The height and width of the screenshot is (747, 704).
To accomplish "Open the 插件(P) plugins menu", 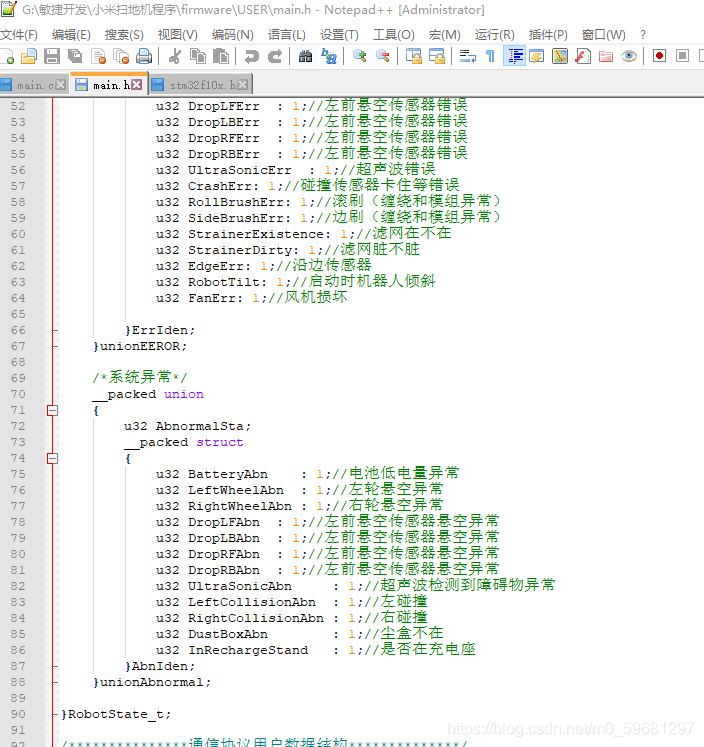I will coord(548,34).
